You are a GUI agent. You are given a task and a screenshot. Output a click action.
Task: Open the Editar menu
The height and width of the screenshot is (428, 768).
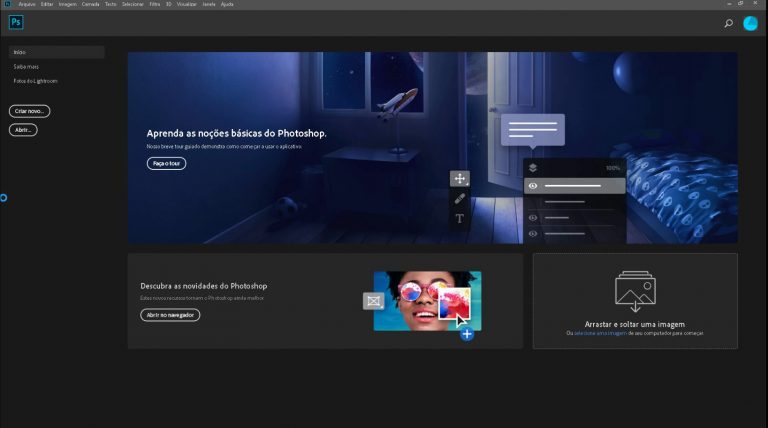[x=47, y=4]
